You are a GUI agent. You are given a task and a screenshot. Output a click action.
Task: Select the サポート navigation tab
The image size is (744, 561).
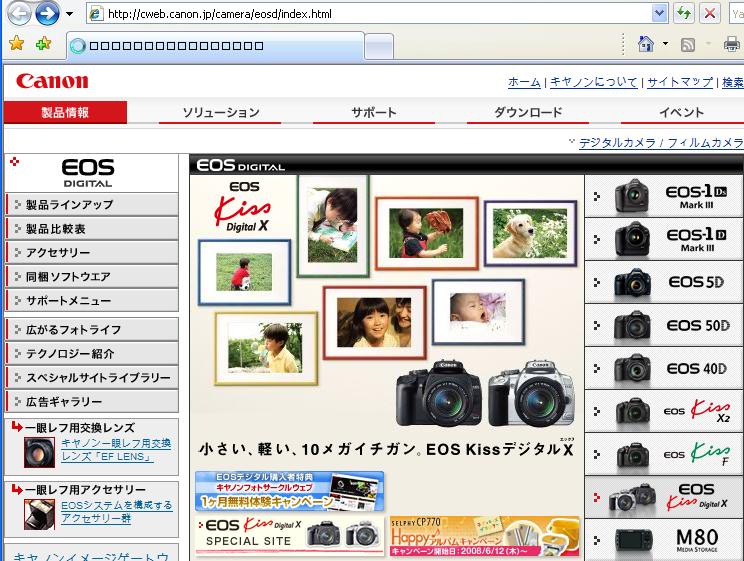coord(374,112)
